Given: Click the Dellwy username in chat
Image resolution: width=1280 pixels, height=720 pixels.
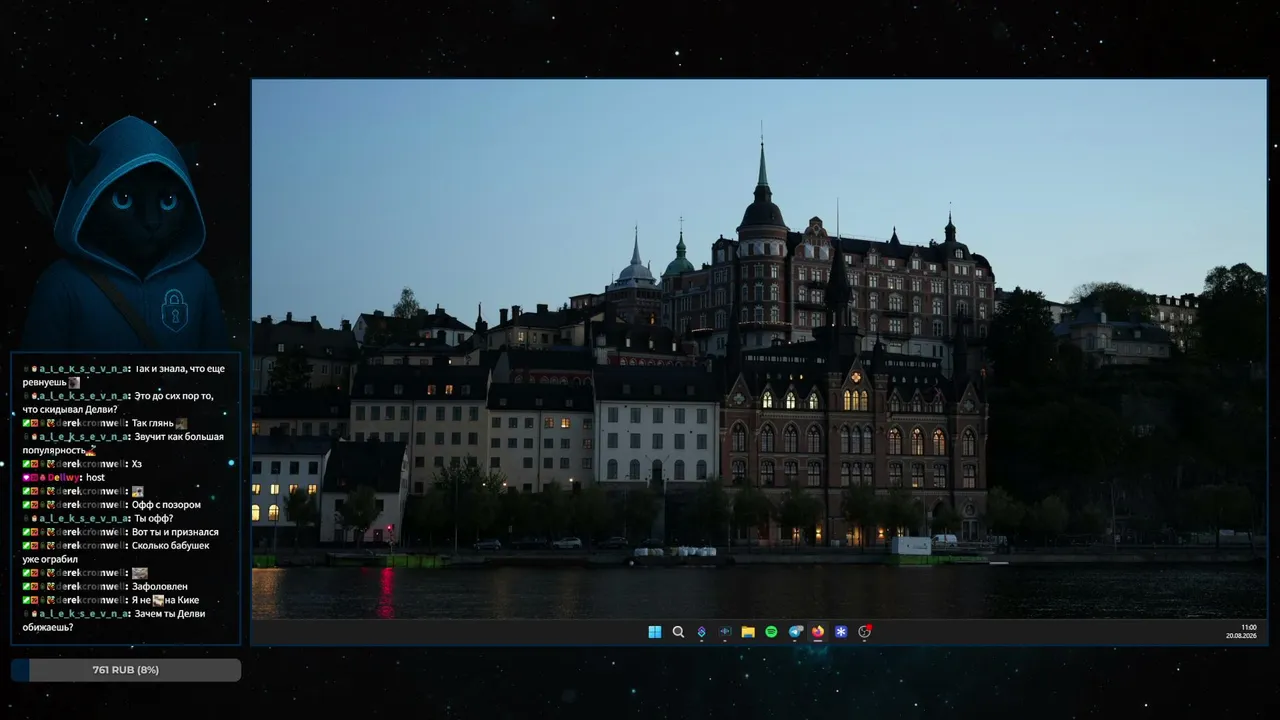Looking at the screenshot, I should [x=63, y=478].
